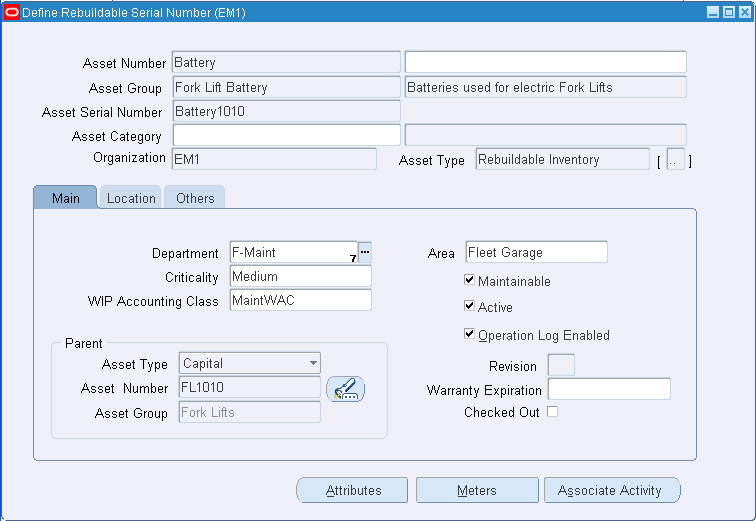Click the empty Asset Number description field
This screenshot has width=756, height=521.
coord(546,62)
